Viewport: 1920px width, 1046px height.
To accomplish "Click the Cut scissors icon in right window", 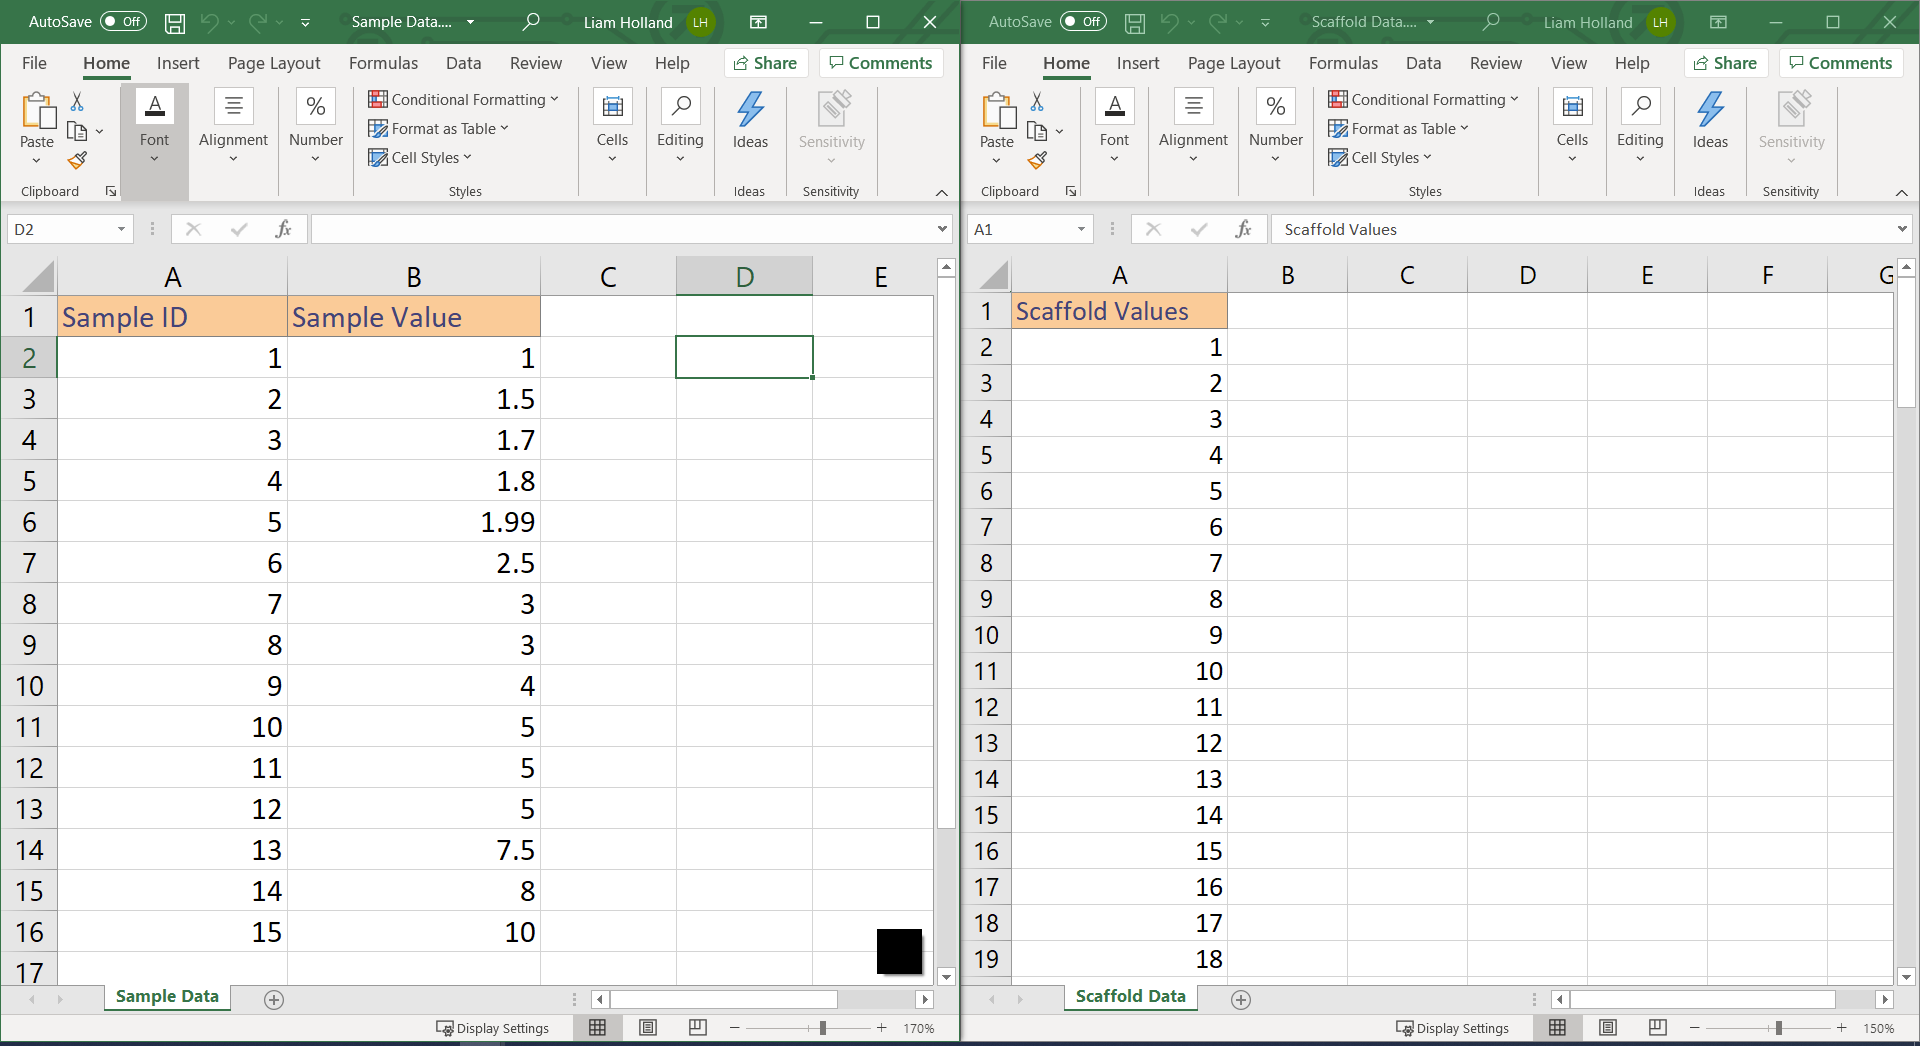I will tap(1037, 102).
